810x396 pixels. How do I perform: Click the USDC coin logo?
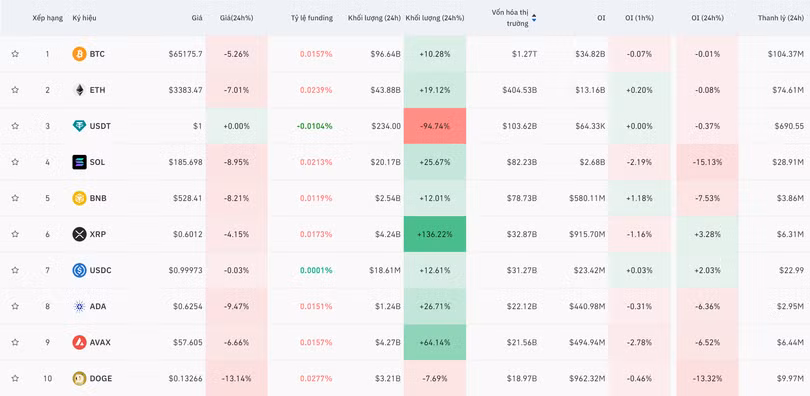click(x=79, y=270)
